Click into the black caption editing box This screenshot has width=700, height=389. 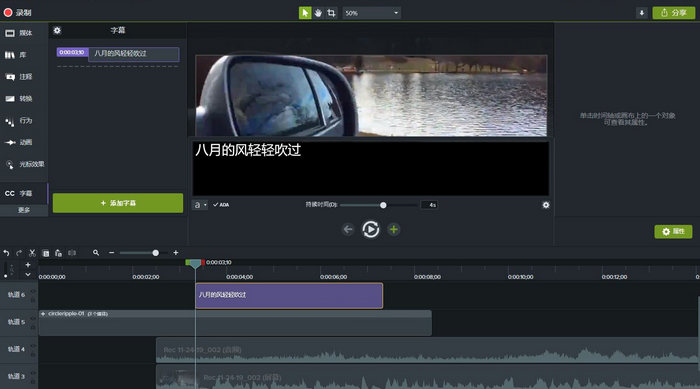(371, 168)
